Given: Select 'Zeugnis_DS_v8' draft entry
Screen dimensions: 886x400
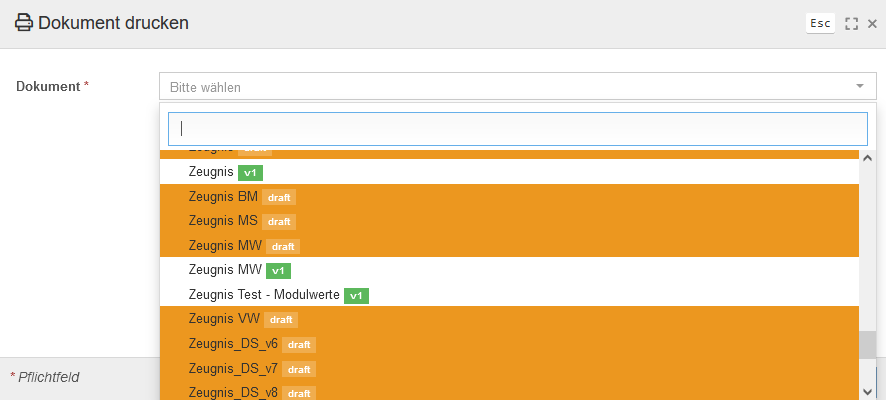Looking at the screenshot, I should 509,391.
